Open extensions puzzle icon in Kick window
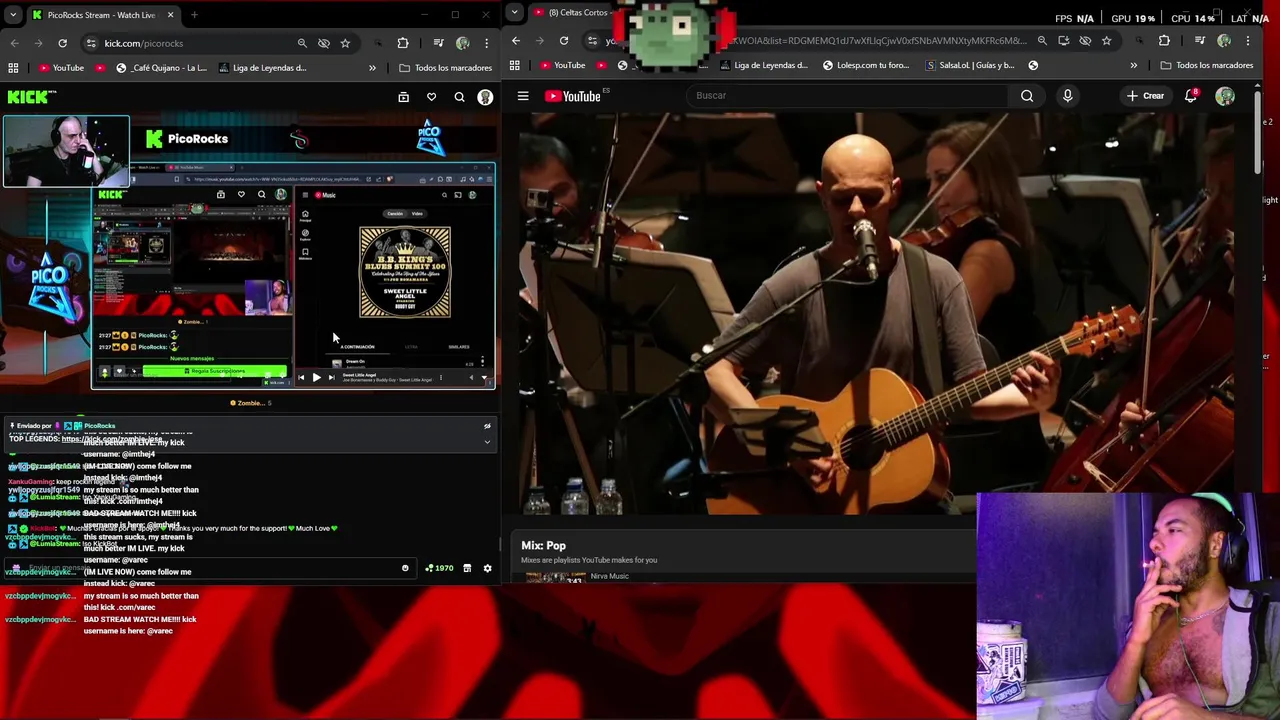 point(403,43)
